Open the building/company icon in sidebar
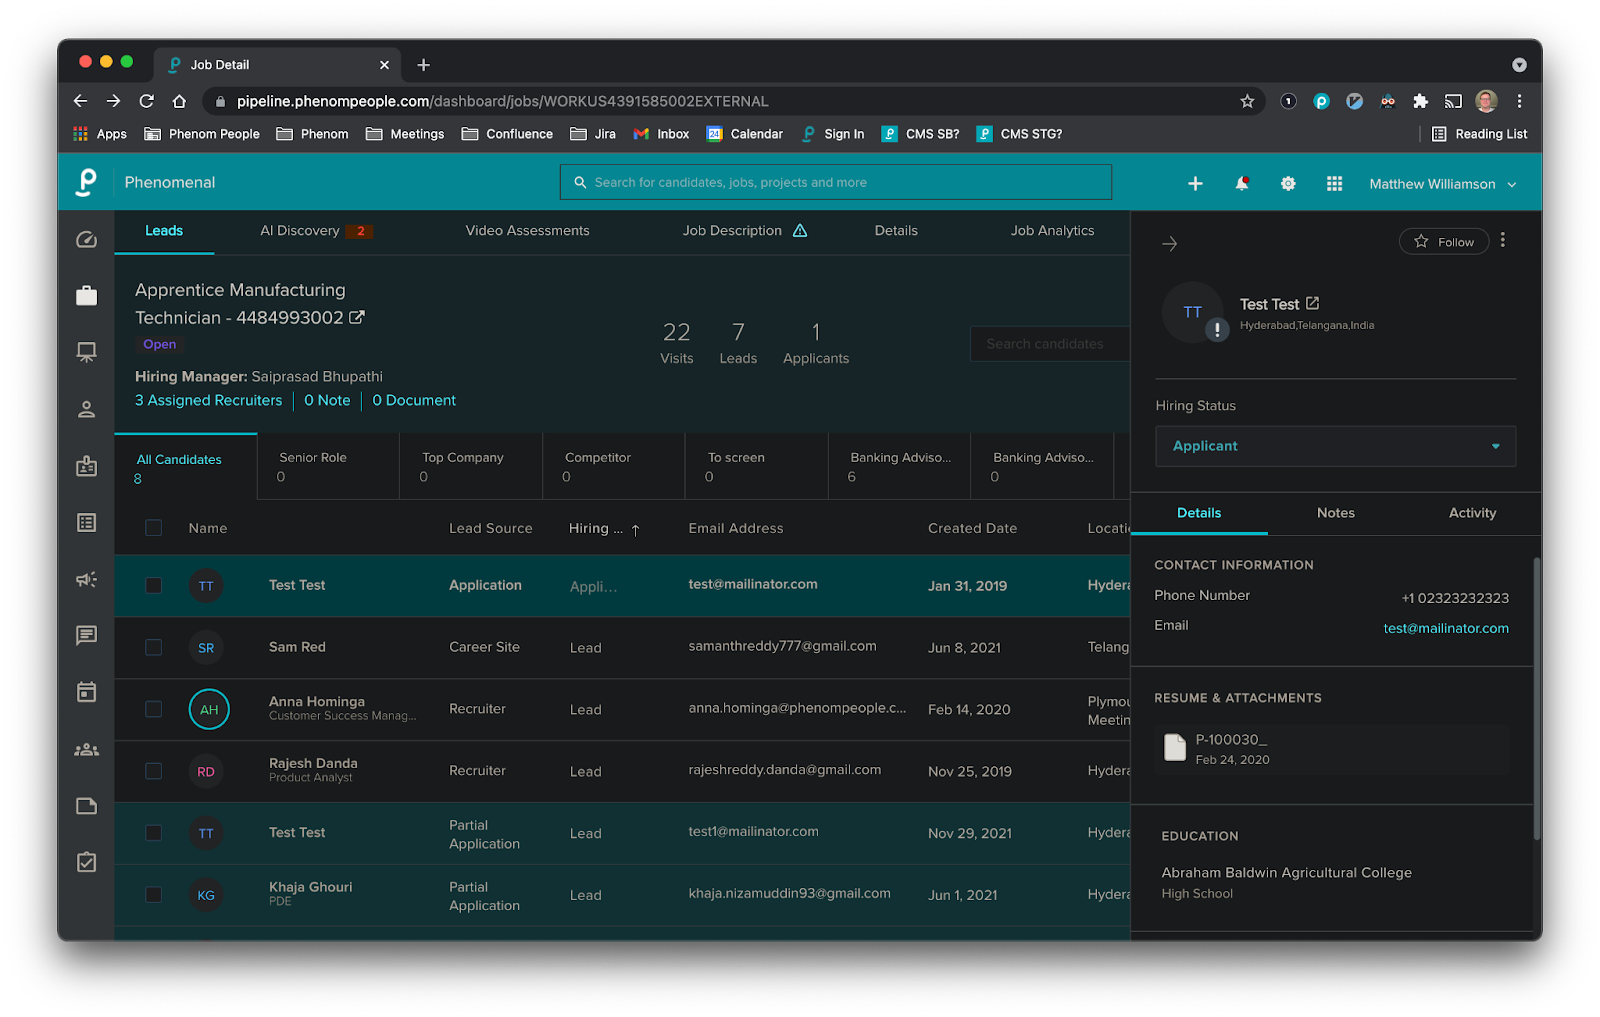 click(87, 466)
